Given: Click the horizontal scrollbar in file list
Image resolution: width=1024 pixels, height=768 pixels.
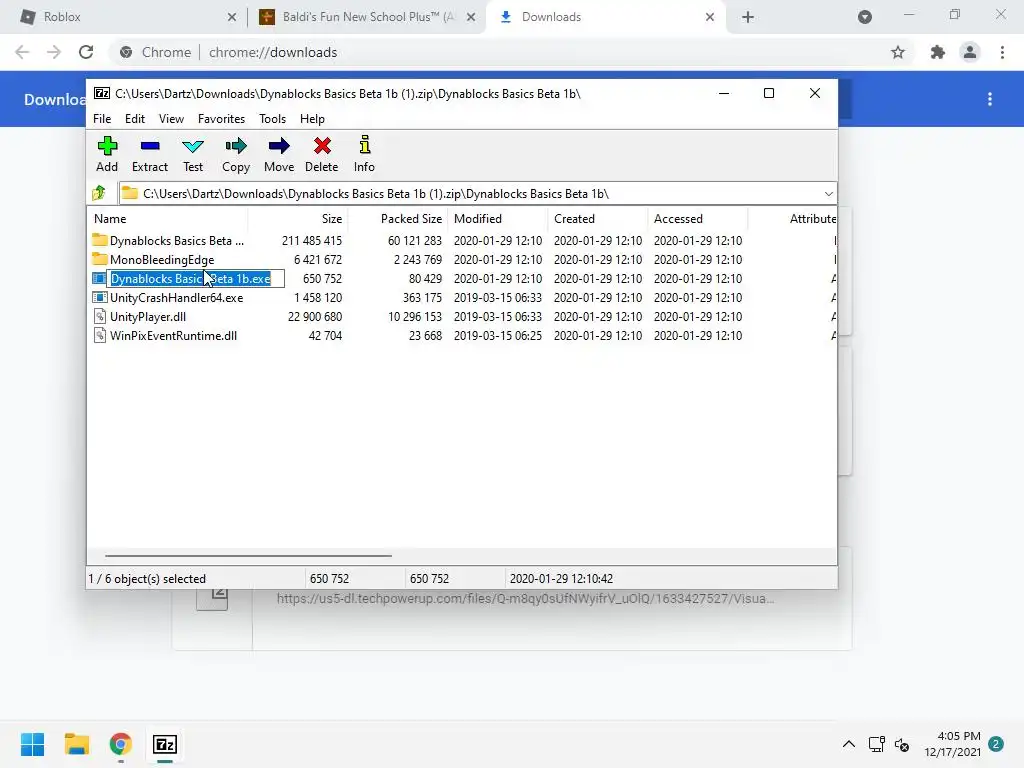Looking at the screenshot, I should coord(248,556).
